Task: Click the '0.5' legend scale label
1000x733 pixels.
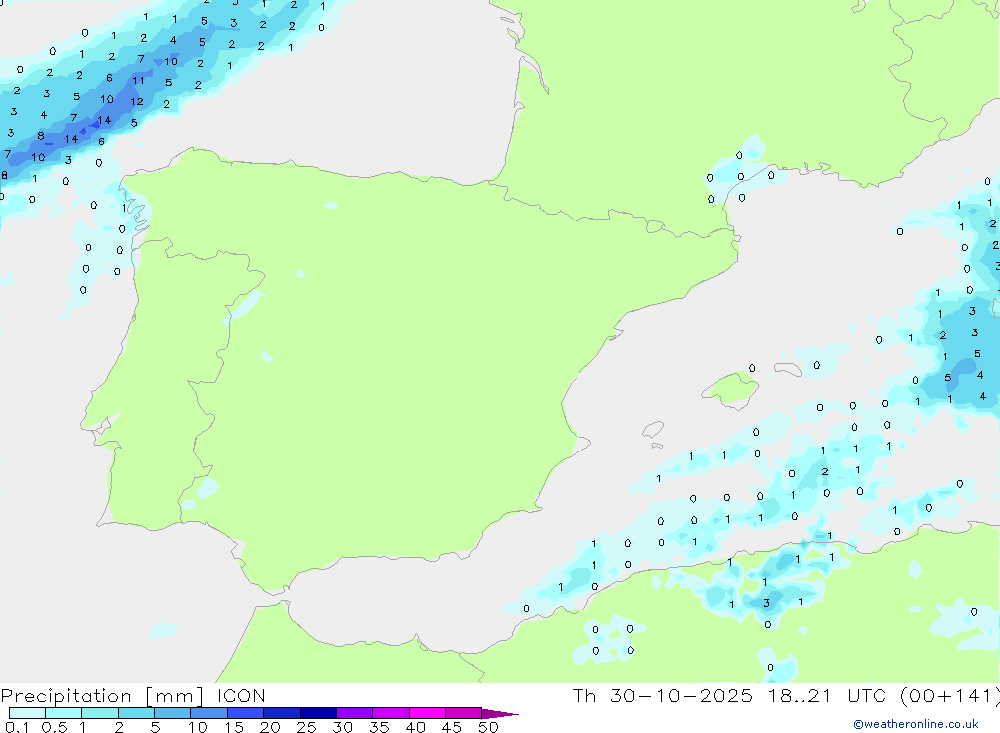Action: pos(54,727)
